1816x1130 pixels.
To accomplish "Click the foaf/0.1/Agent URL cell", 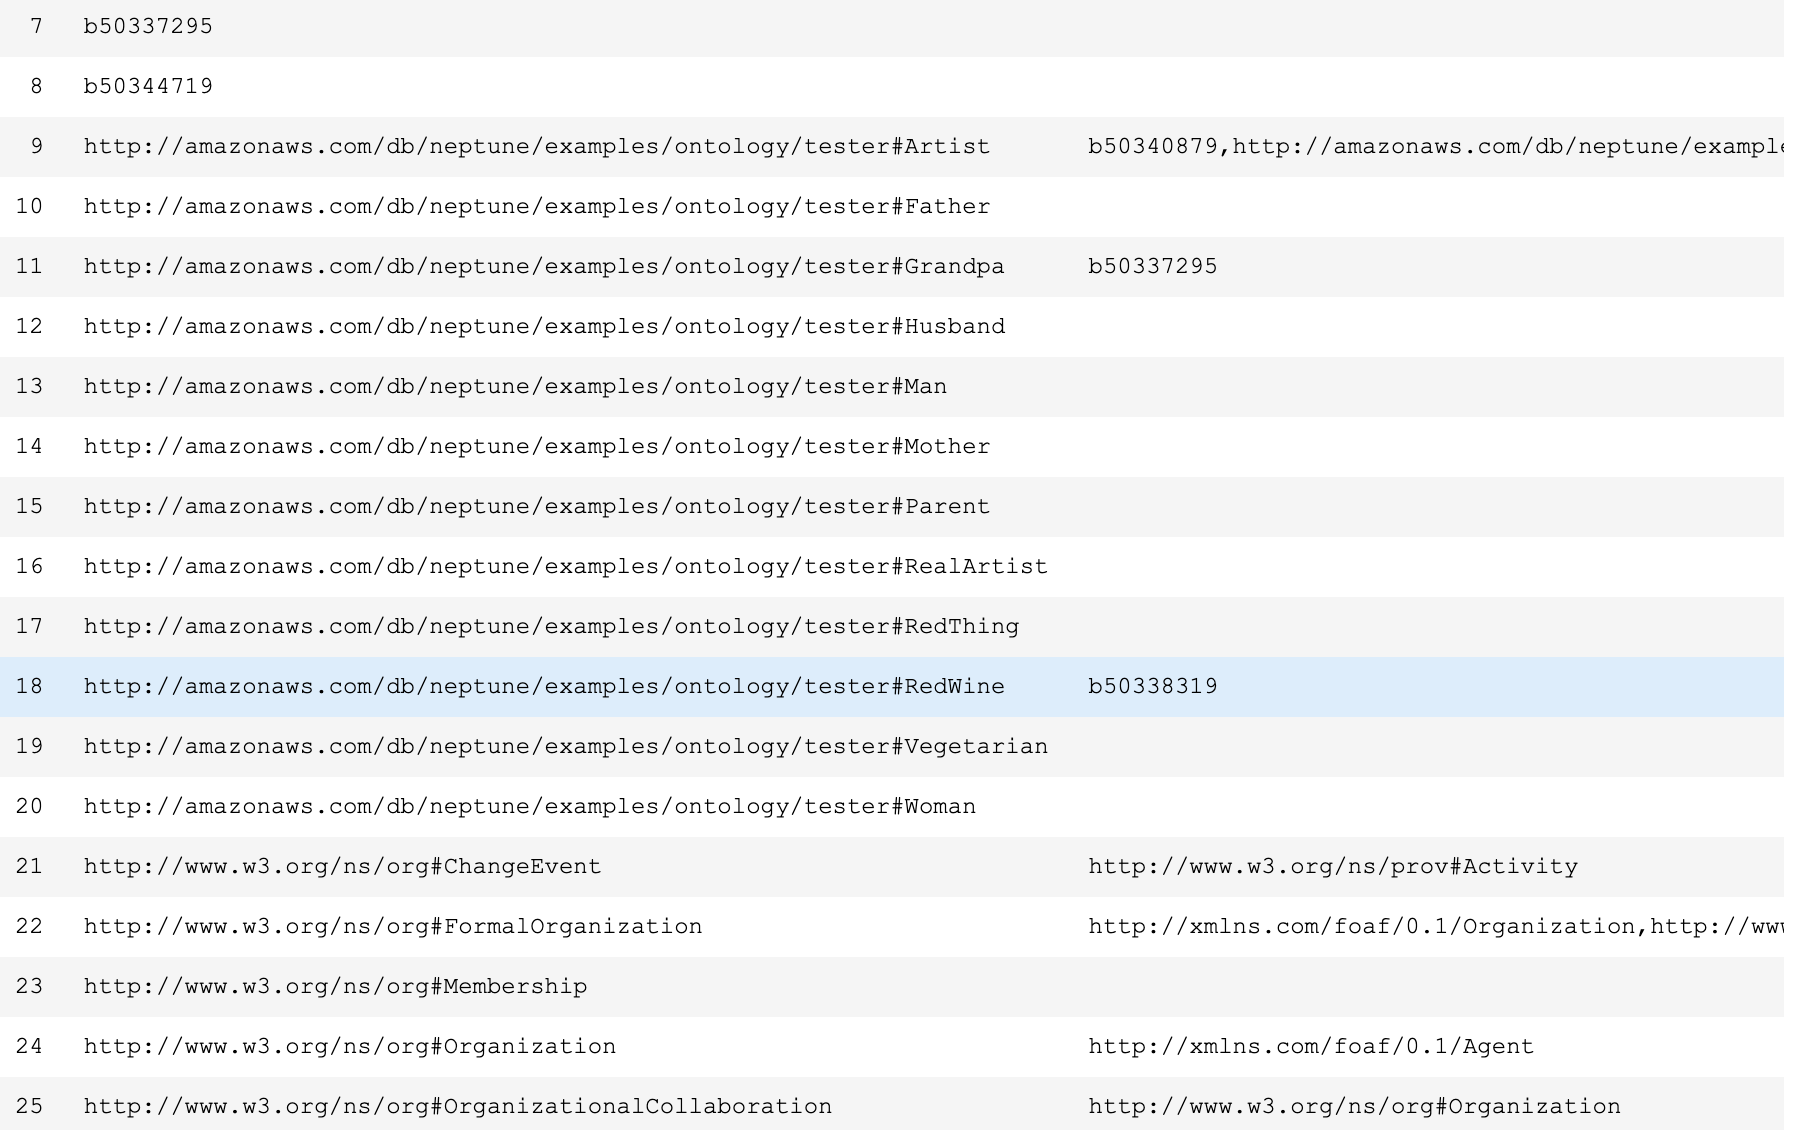I will pos(1310,1046).
